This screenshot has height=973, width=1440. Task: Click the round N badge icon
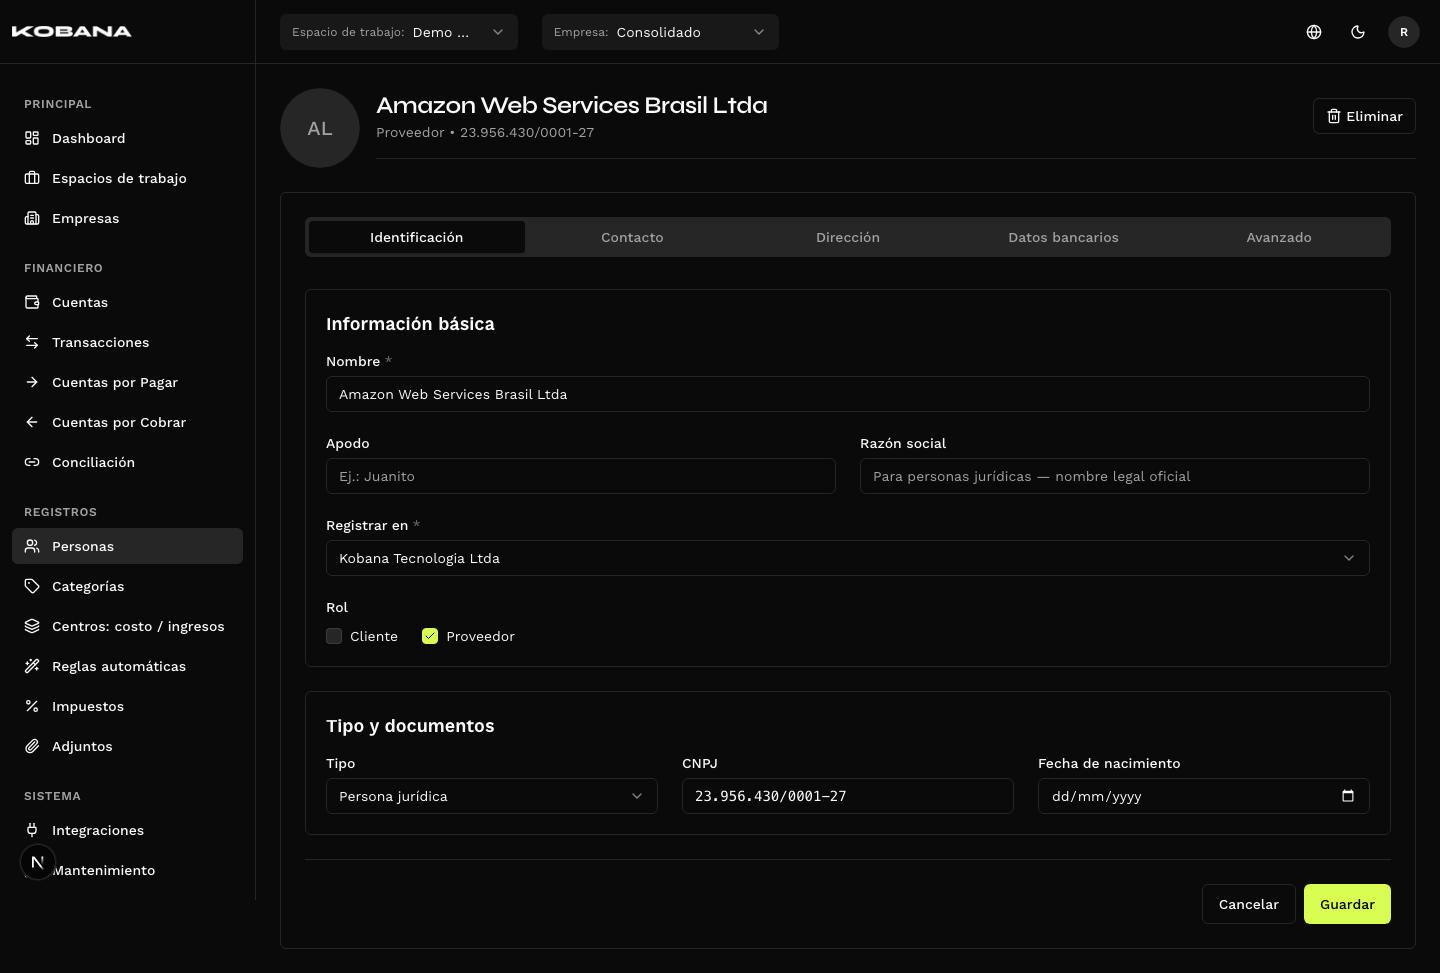coord(37,862)
